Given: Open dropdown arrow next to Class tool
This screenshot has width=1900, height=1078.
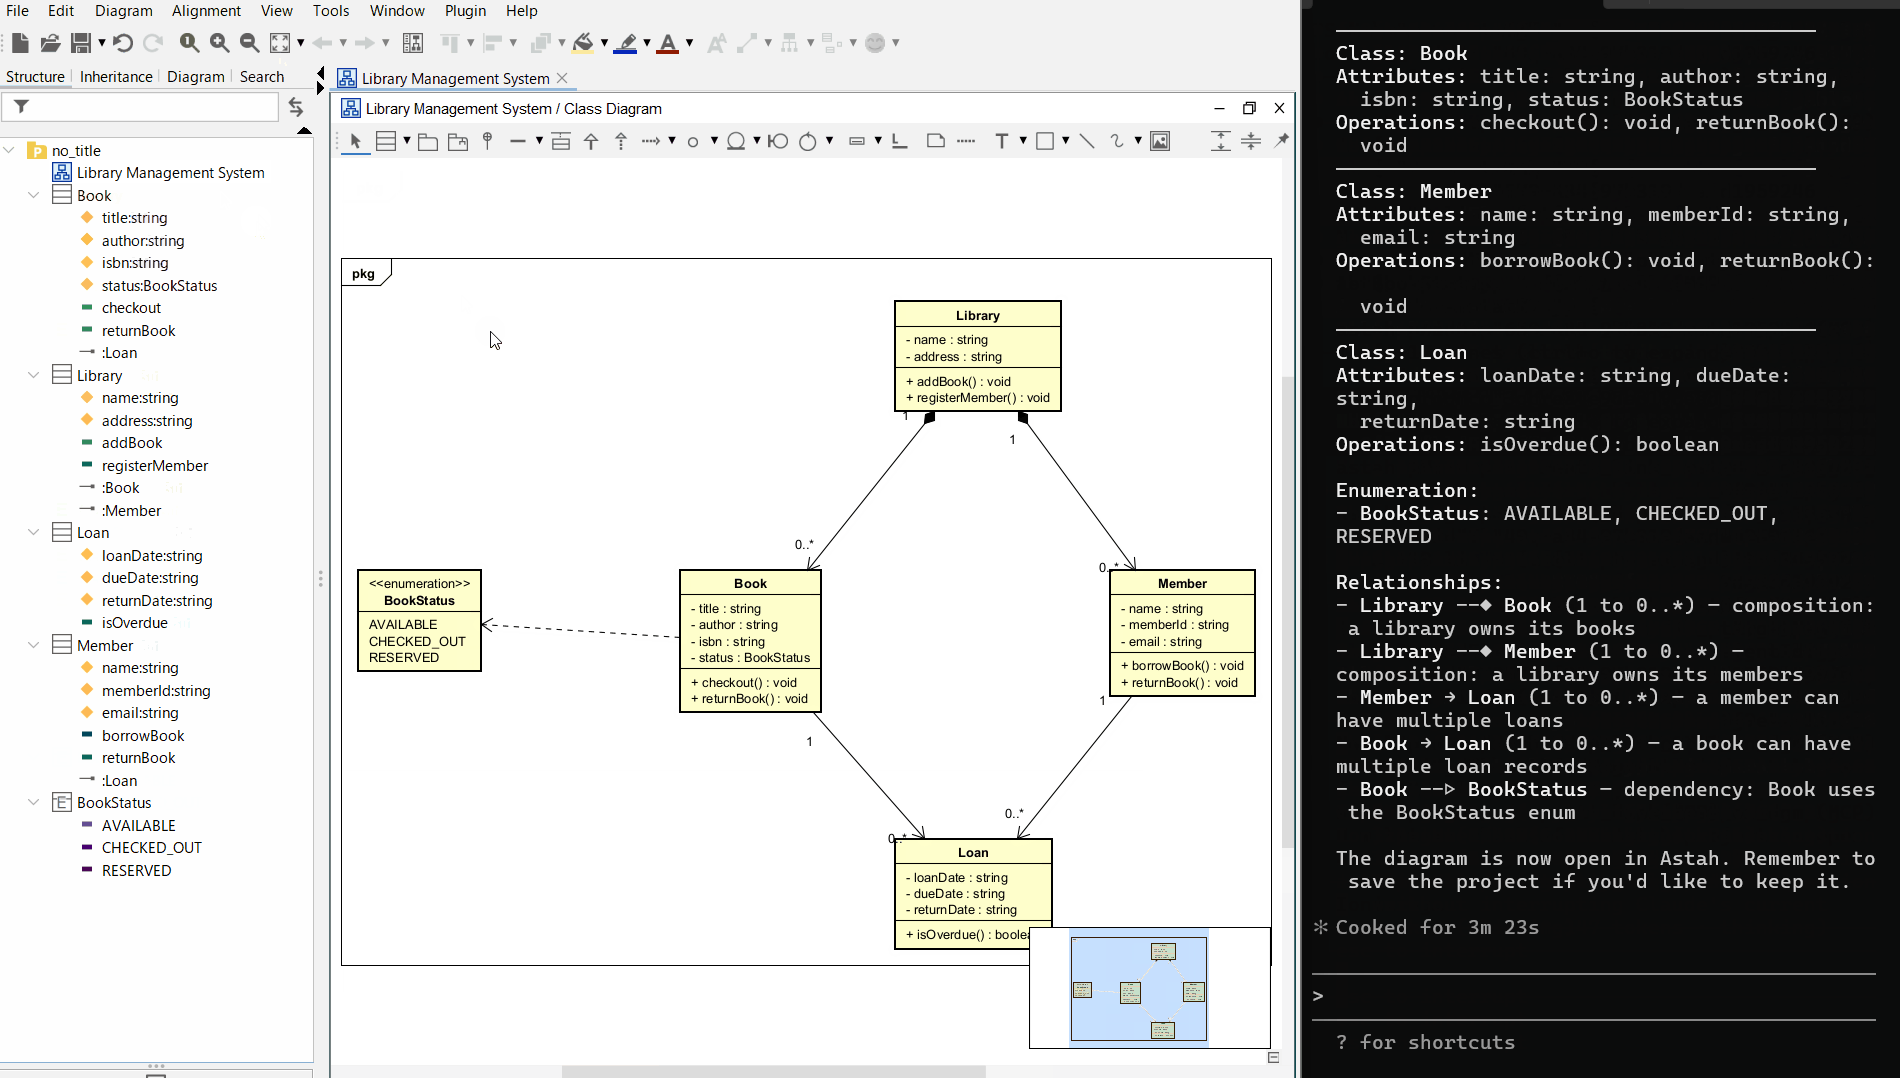Looking at the screenshot, I should point(407,141).
